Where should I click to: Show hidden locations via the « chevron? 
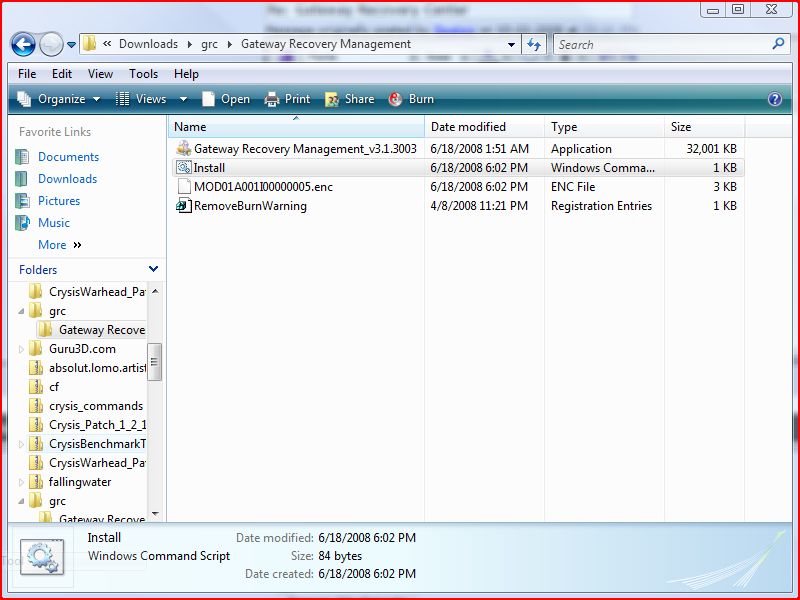click(107, 44)
